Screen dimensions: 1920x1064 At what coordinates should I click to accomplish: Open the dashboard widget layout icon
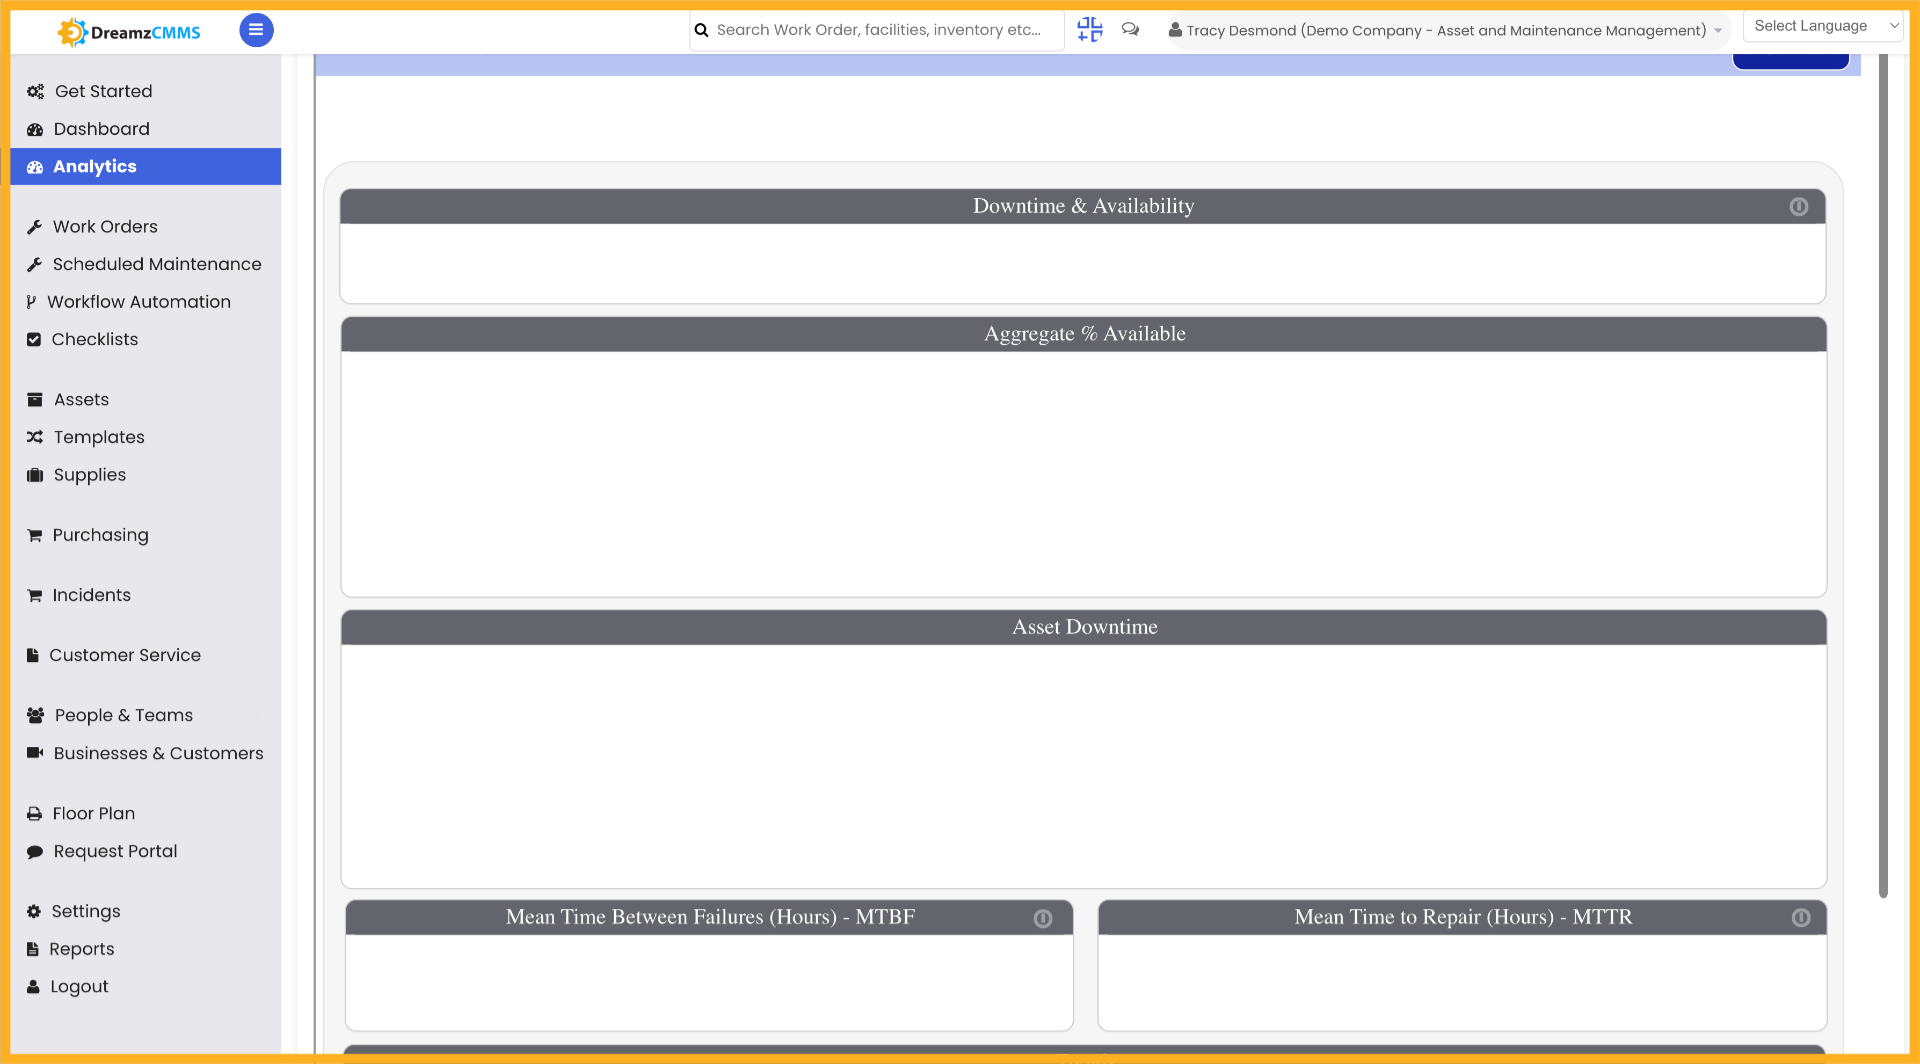tap(1089, 30)
